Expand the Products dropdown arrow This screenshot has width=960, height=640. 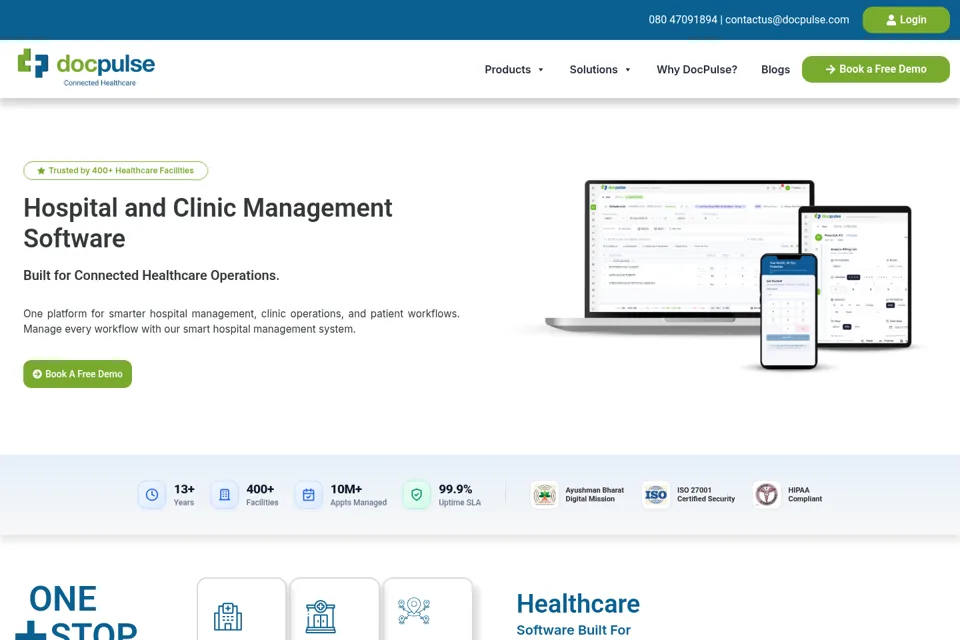point(541,70)
